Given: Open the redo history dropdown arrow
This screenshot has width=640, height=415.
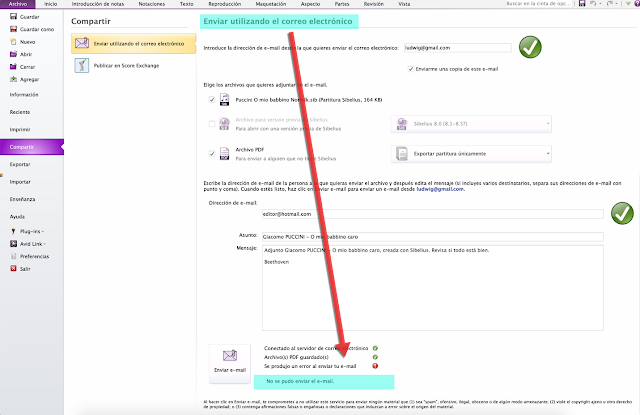Looking at the screenshot, I should click(617, 4).
